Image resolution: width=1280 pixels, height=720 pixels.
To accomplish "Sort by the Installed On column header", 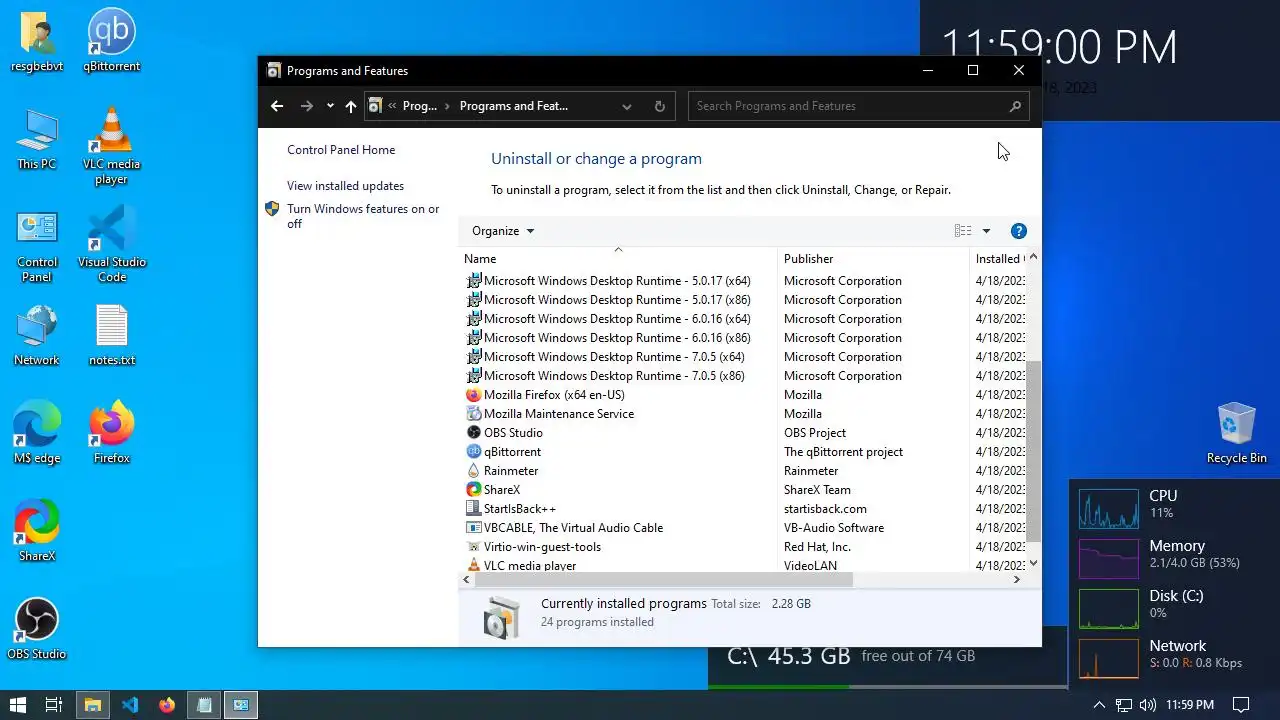I will pyautogui.click(x=997, y=259).
